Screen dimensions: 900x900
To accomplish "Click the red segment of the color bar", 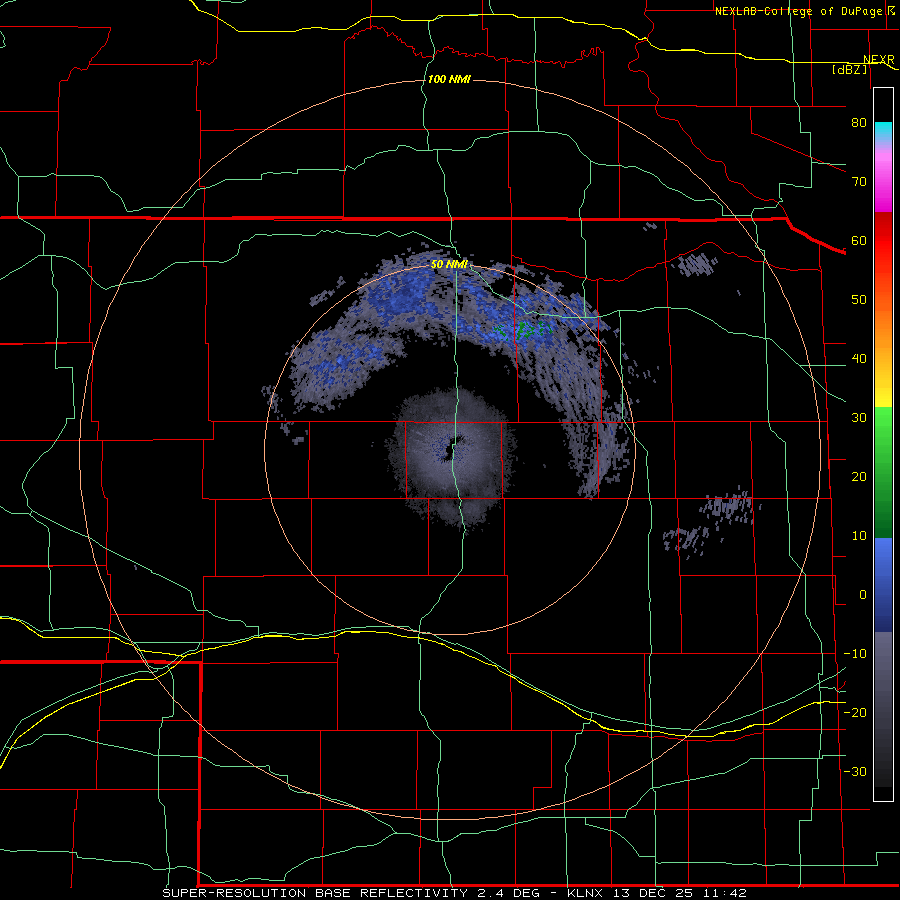I will [883, 241].
